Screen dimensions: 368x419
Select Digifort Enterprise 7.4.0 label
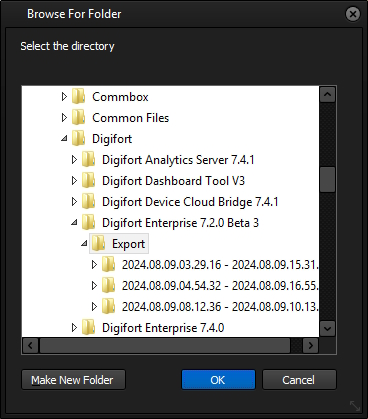pos(163,328)
